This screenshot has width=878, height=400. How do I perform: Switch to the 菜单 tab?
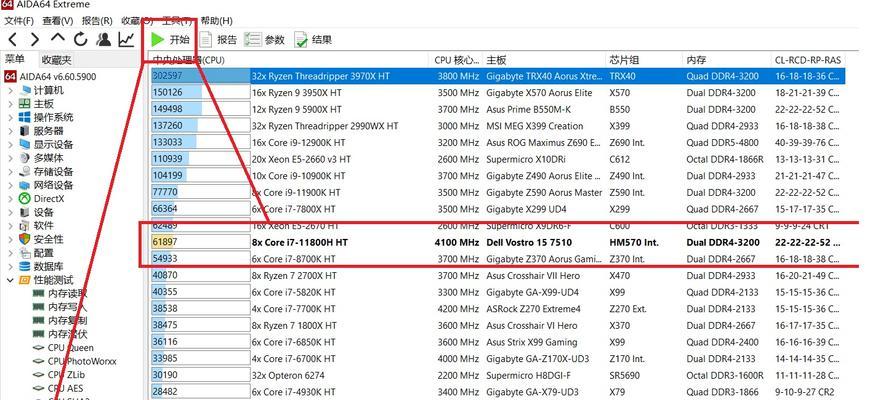pos(15,59)
